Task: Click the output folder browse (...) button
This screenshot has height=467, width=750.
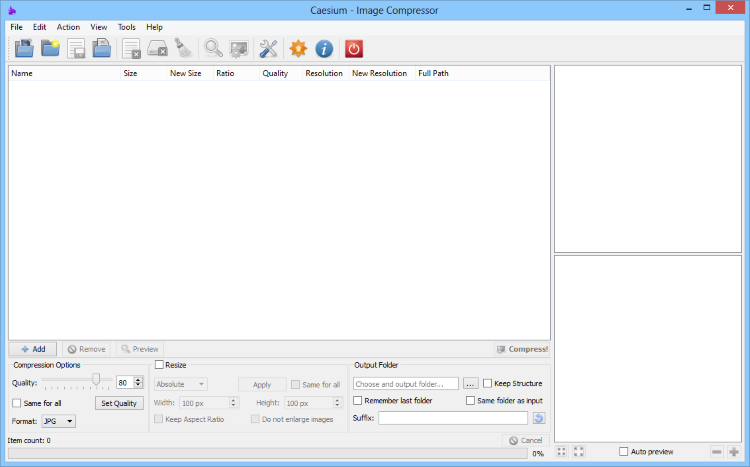Action: (x=470, y=384)
